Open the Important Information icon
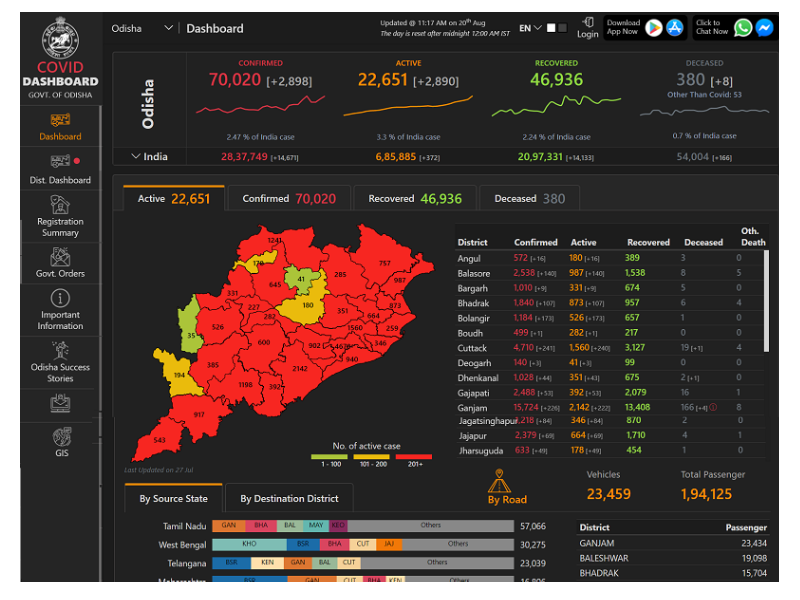 pyautogui.click(x=60, y=299)
